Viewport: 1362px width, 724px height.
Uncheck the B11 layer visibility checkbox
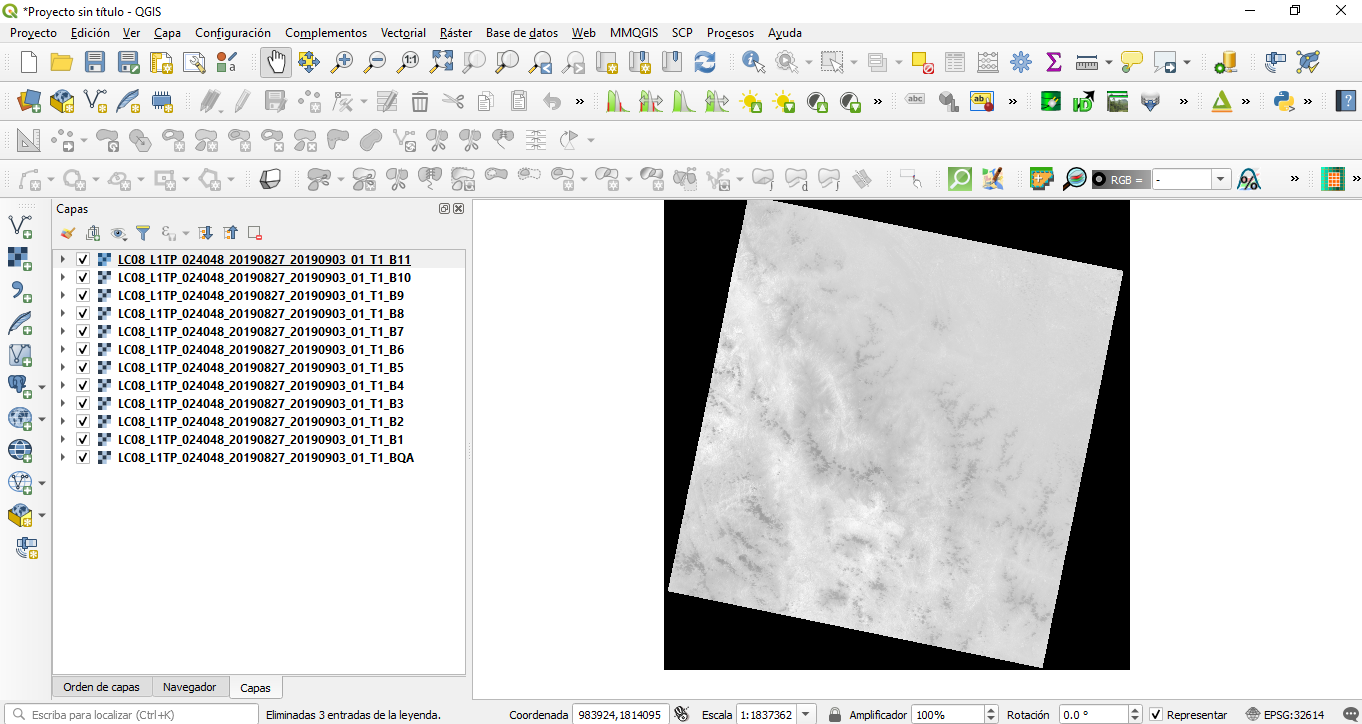coord(83,260)
